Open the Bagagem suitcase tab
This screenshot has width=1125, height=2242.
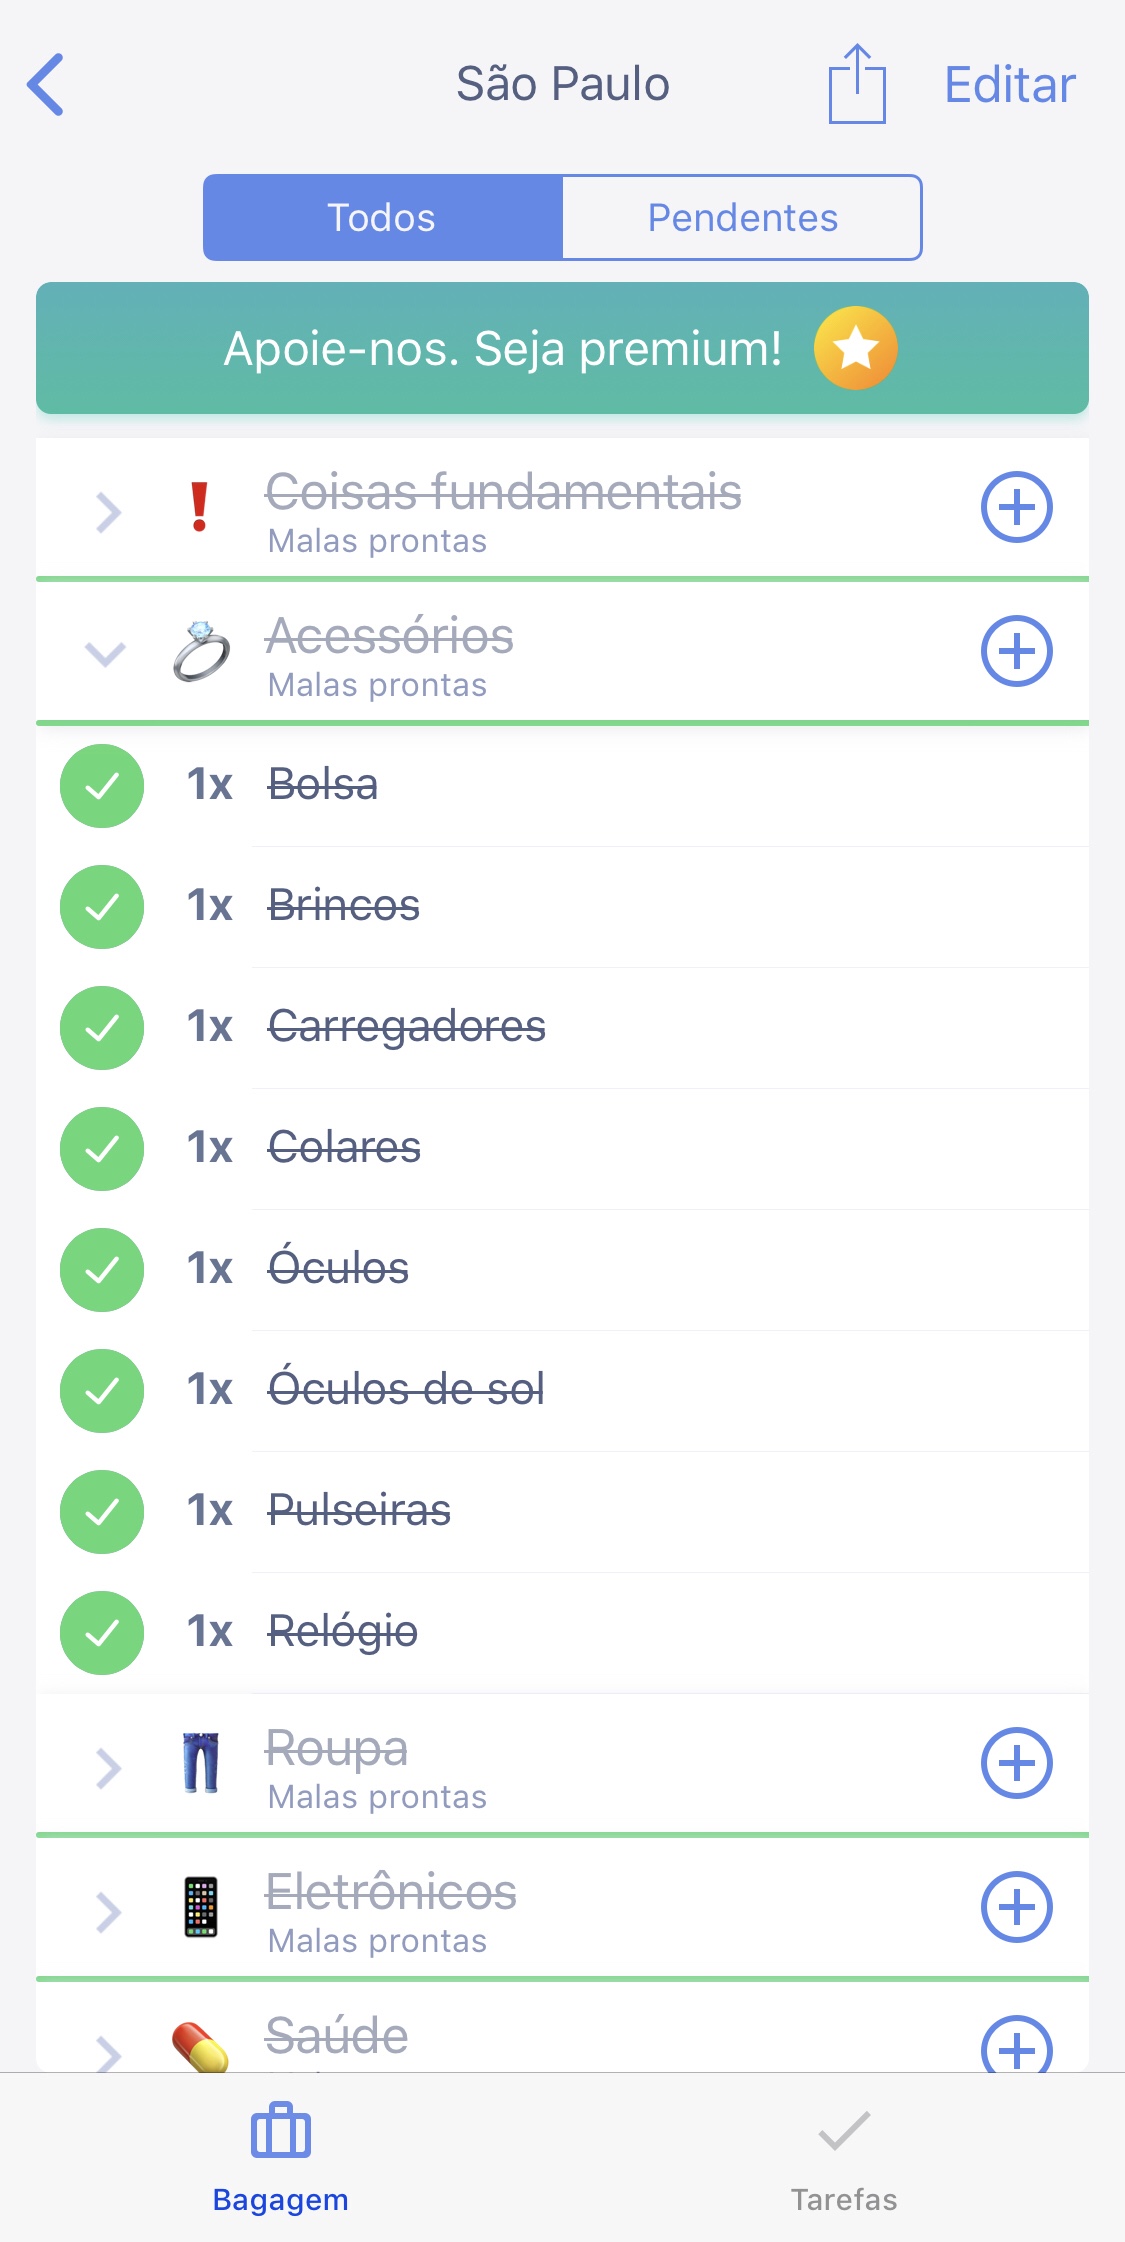coord(281,2156)
